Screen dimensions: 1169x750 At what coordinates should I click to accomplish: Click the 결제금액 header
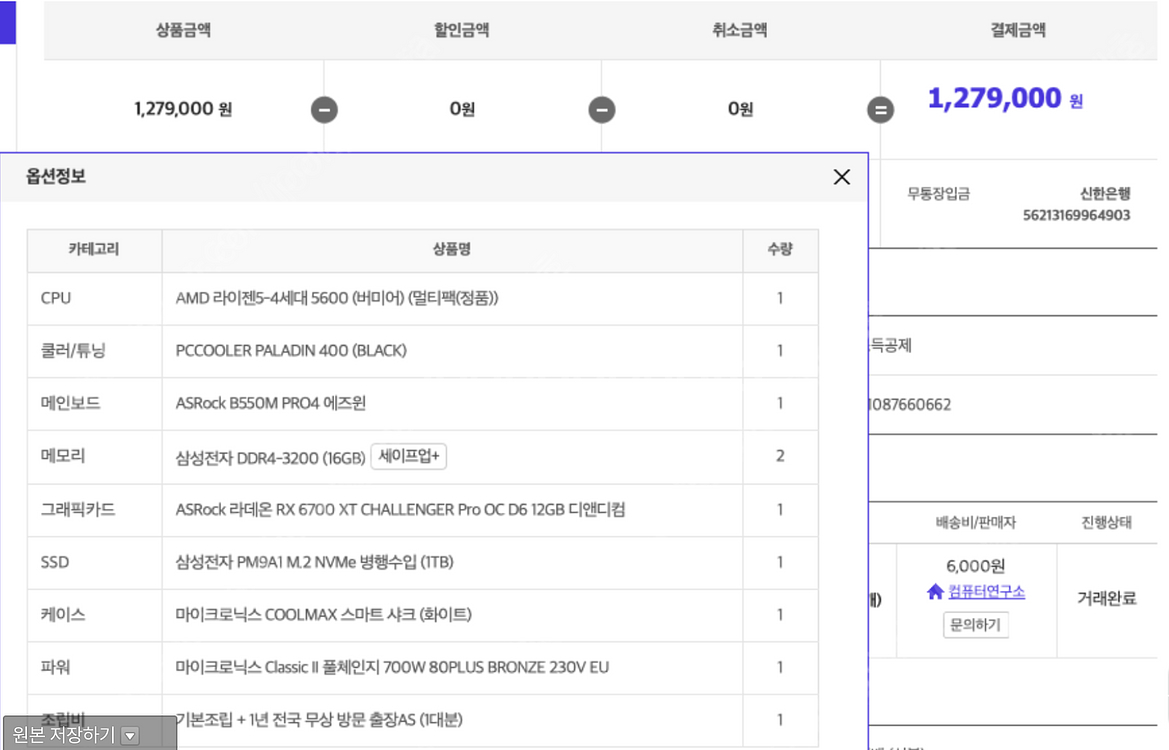pyautogui.click(x=1018, y=30)
